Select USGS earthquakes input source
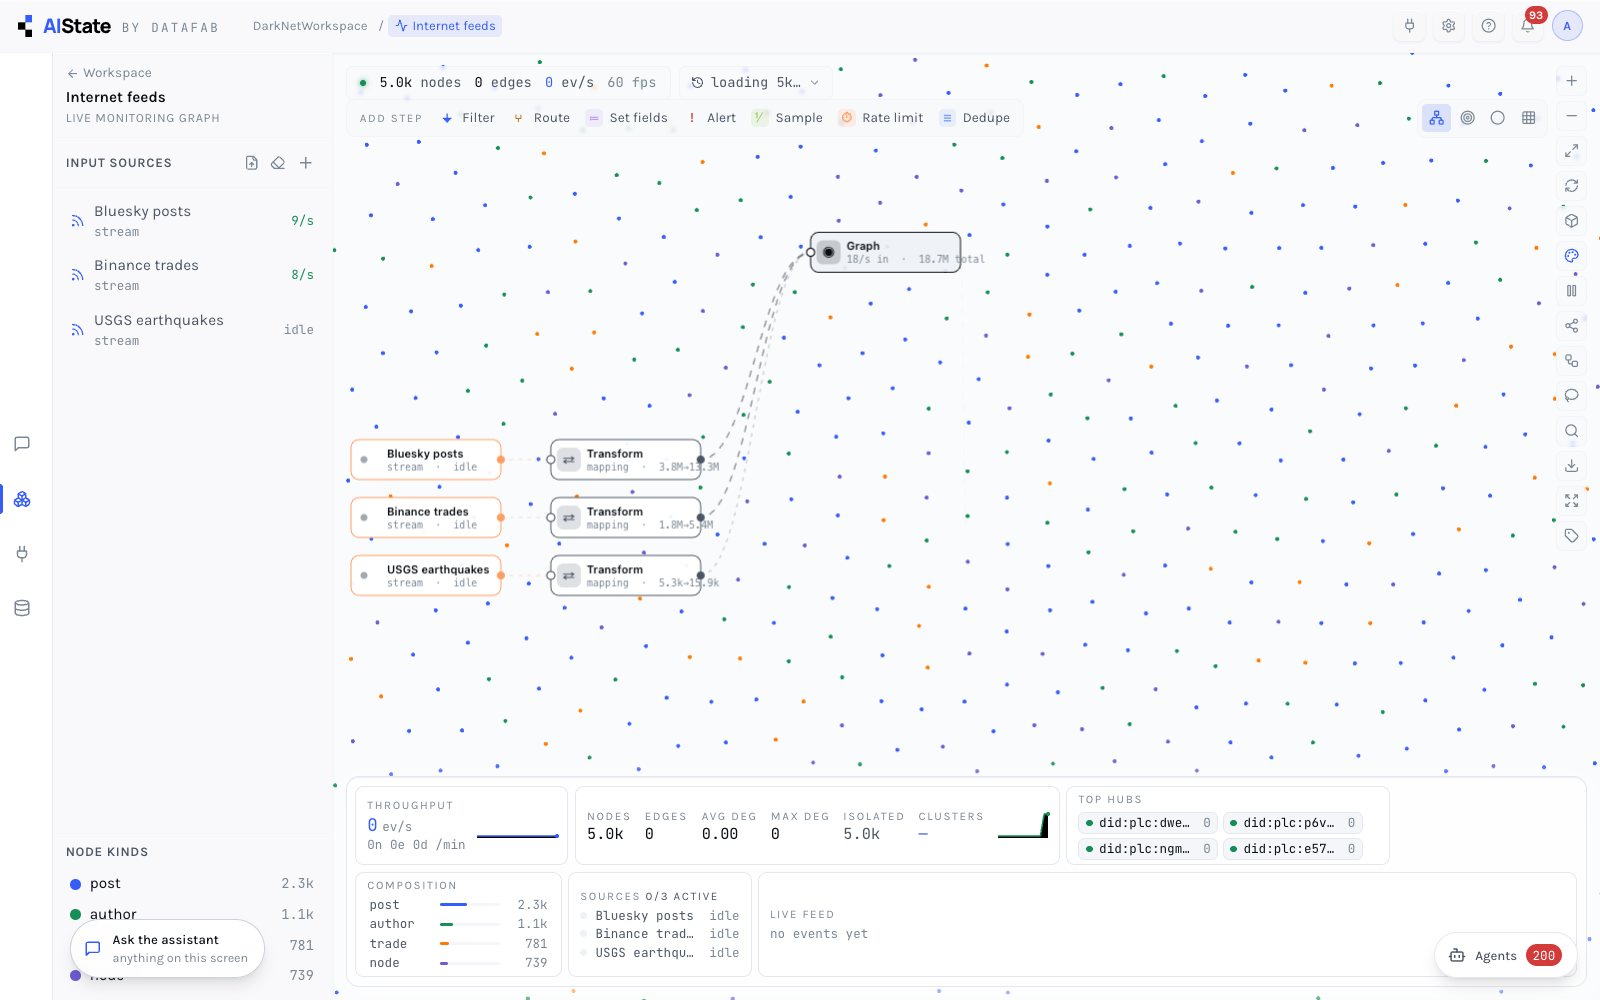Image resolution: width=1600 pixels, height=1000 pixels. click(191, 330)
